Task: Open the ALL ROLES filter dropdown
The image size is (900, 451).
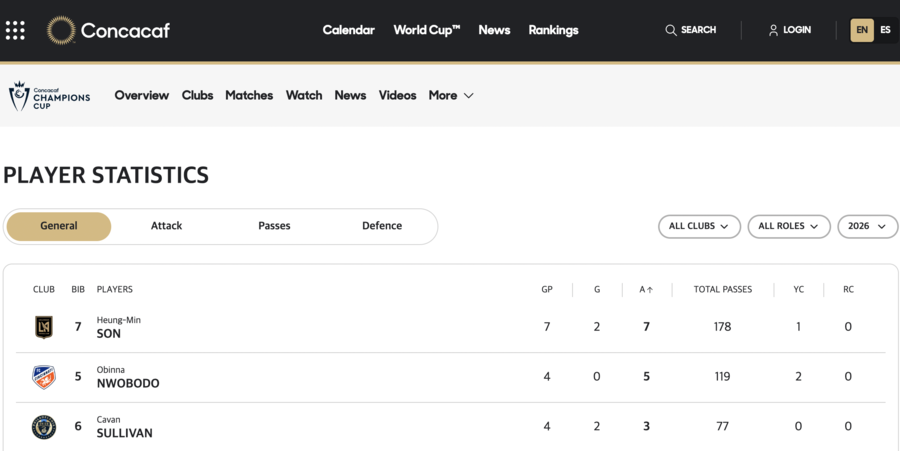Action: coord(789,226)
